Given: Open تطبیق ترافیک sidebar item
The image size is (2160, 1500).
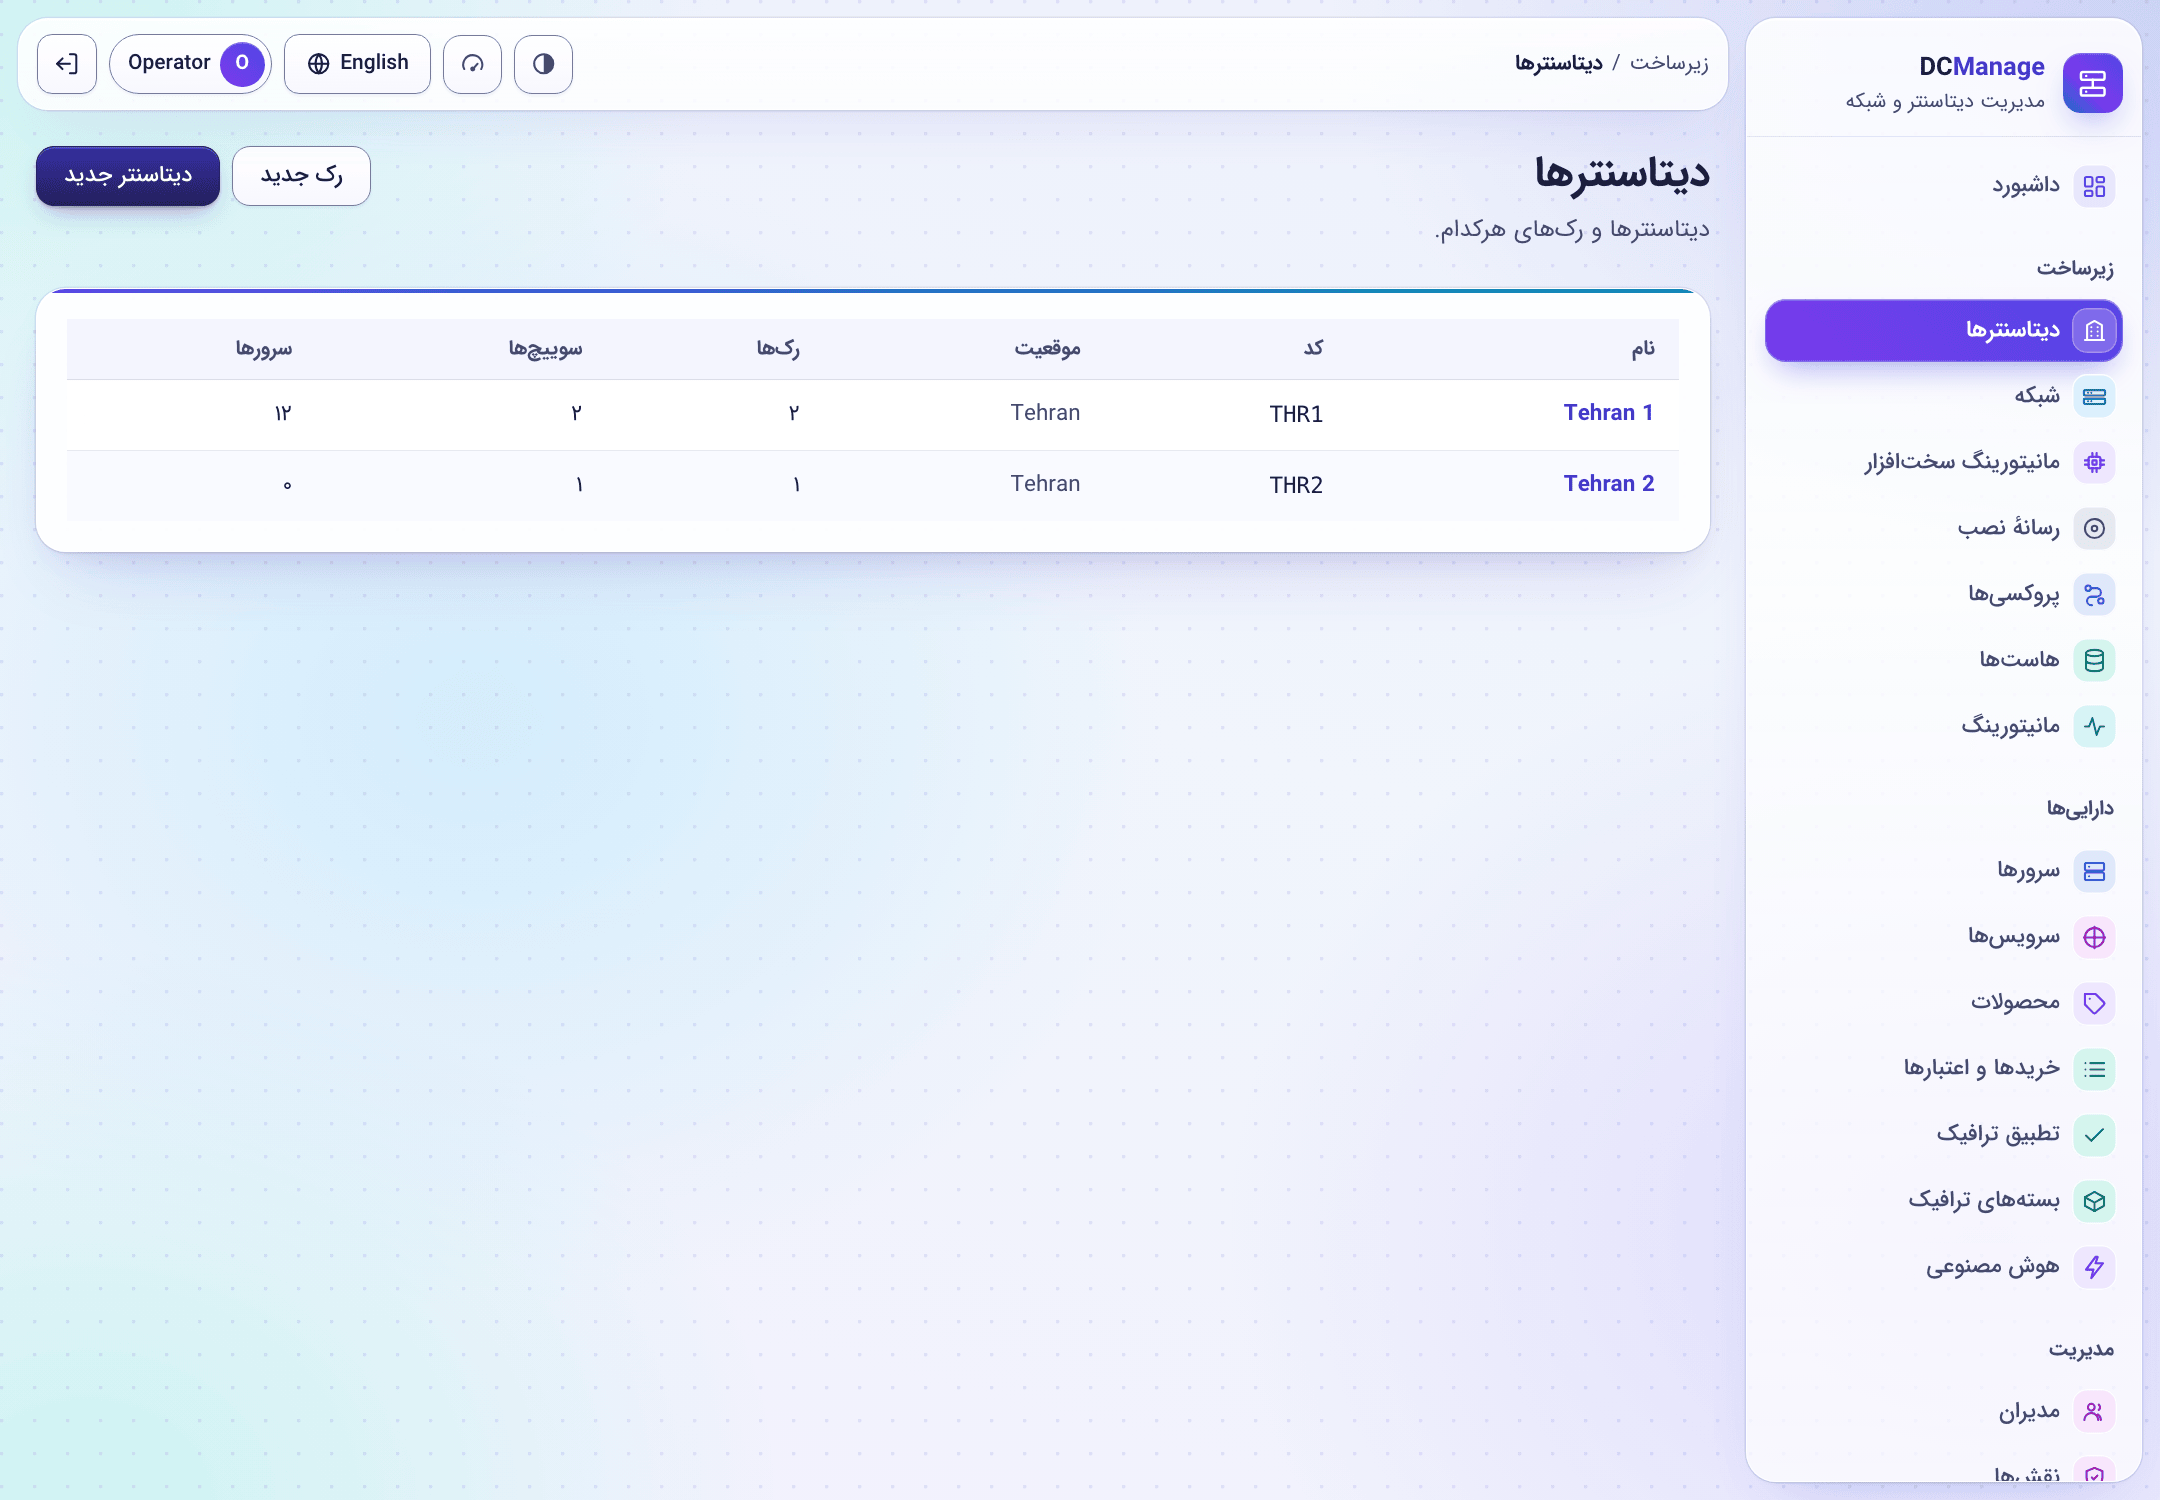Looking at the screenshot, I should (x=1944, y=1135).
